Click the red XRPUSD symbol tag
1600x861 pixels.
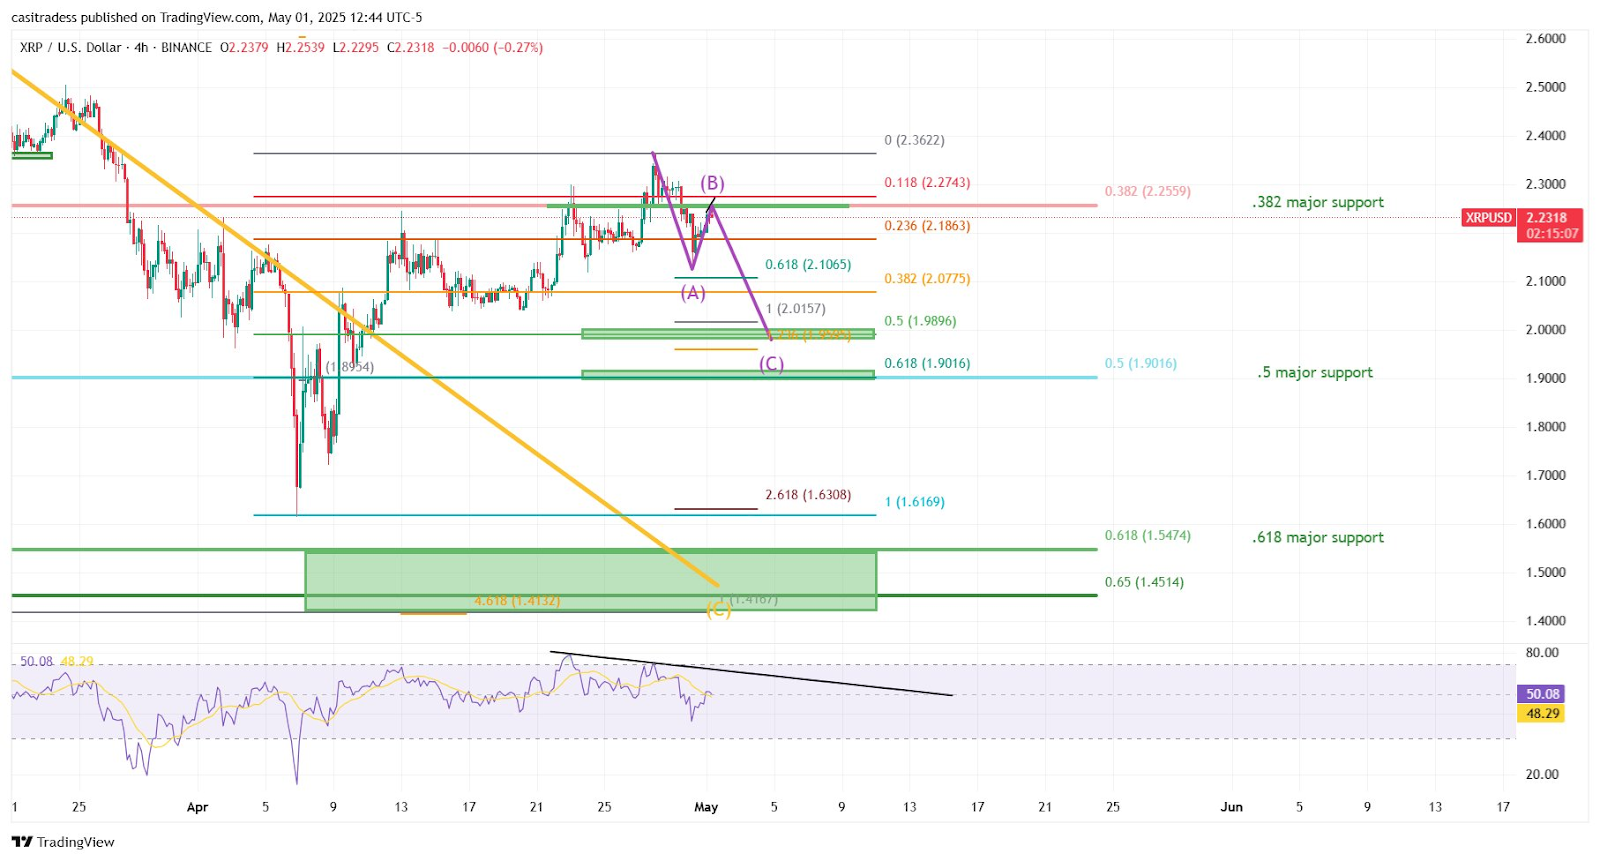click(1488, 218)
